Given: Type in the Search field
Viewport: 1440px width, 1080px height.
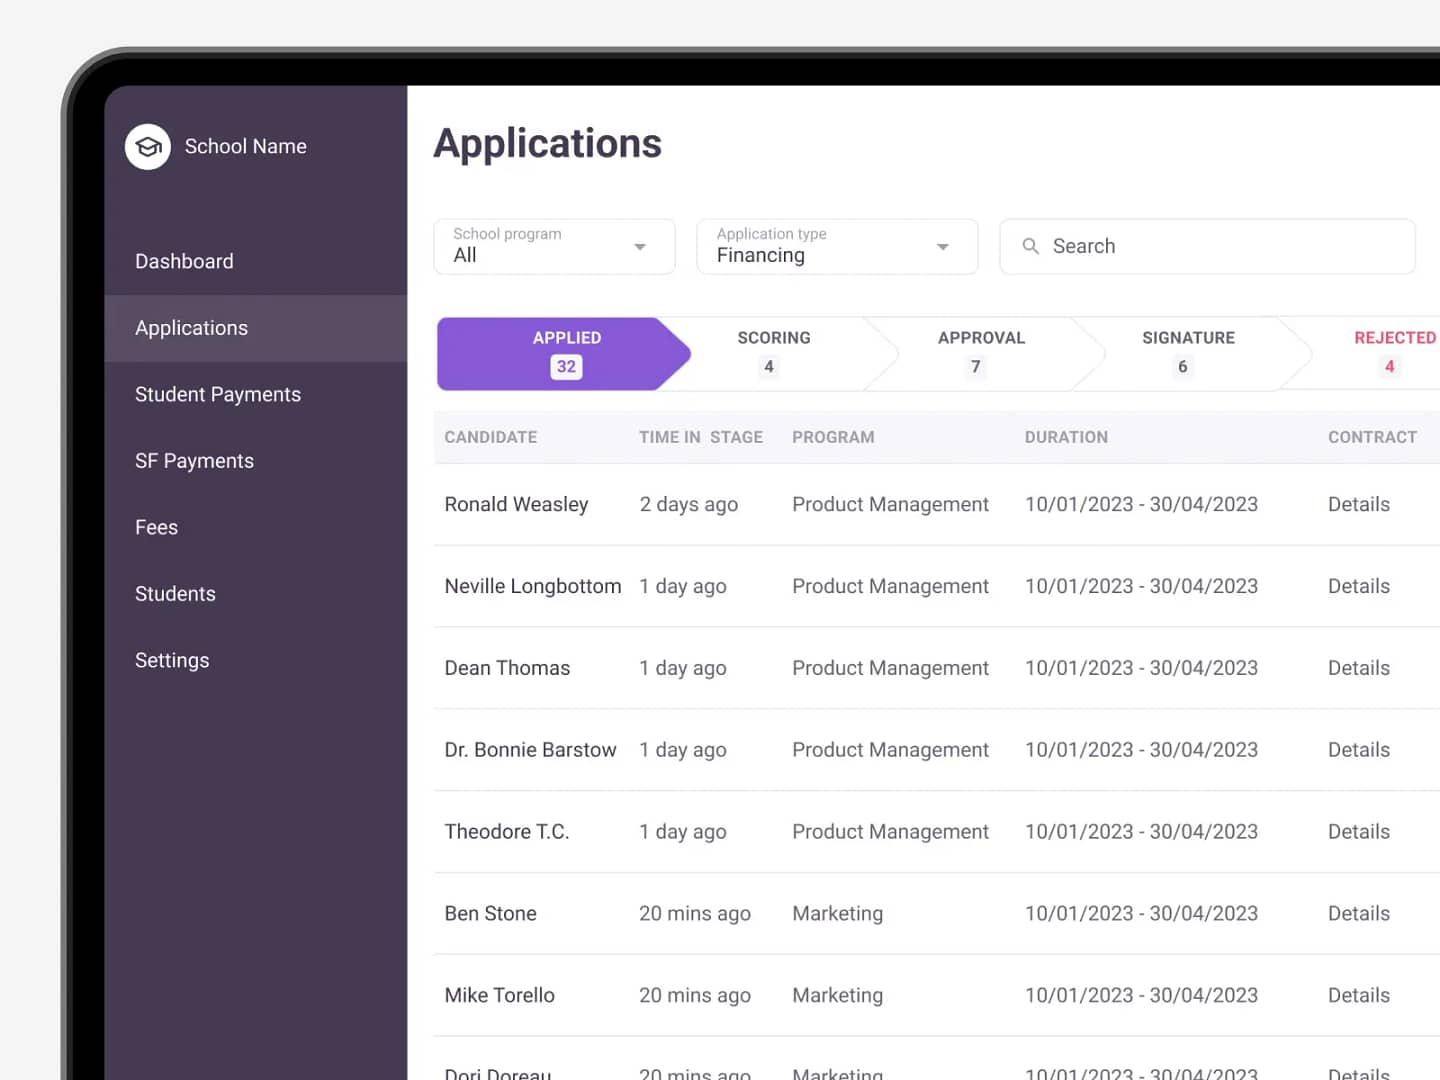Looking at the screenshot, I should click(1220, 246).
